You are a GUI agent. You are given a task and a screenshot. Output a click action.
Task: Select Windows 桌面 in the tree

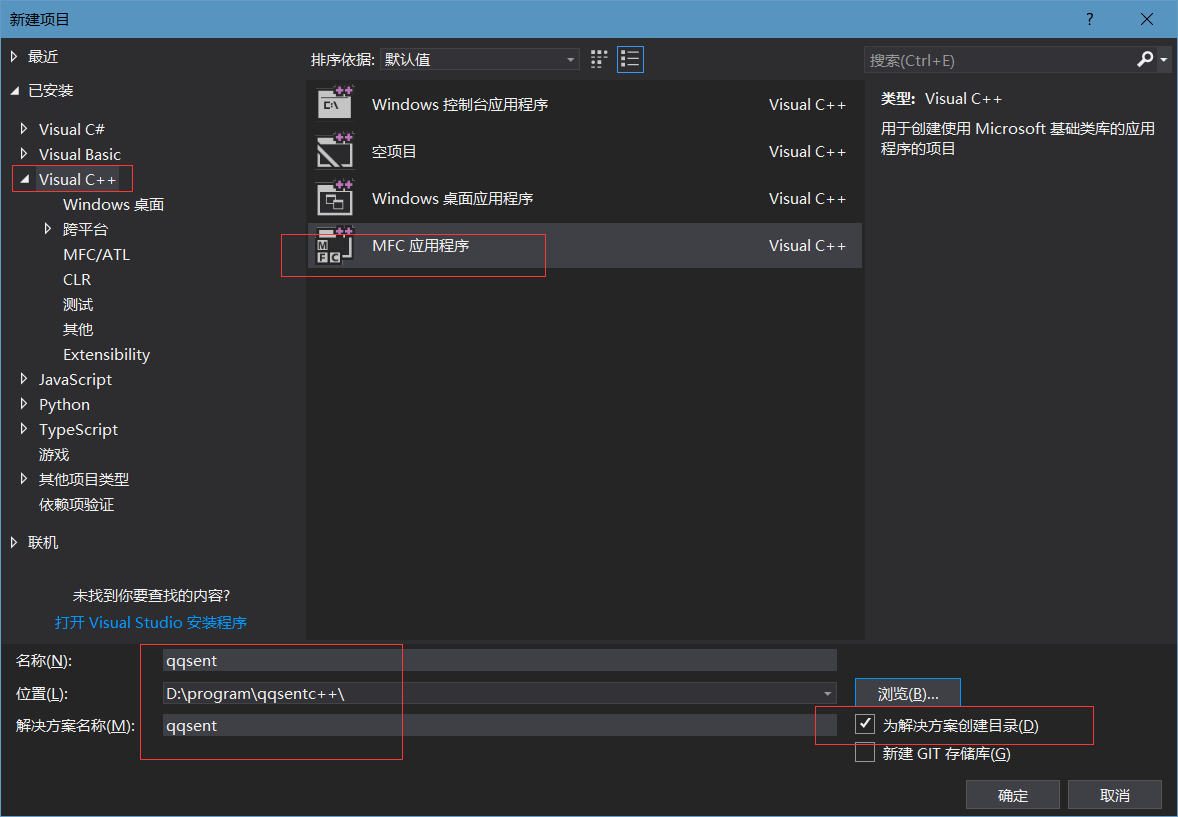[113, 204]
